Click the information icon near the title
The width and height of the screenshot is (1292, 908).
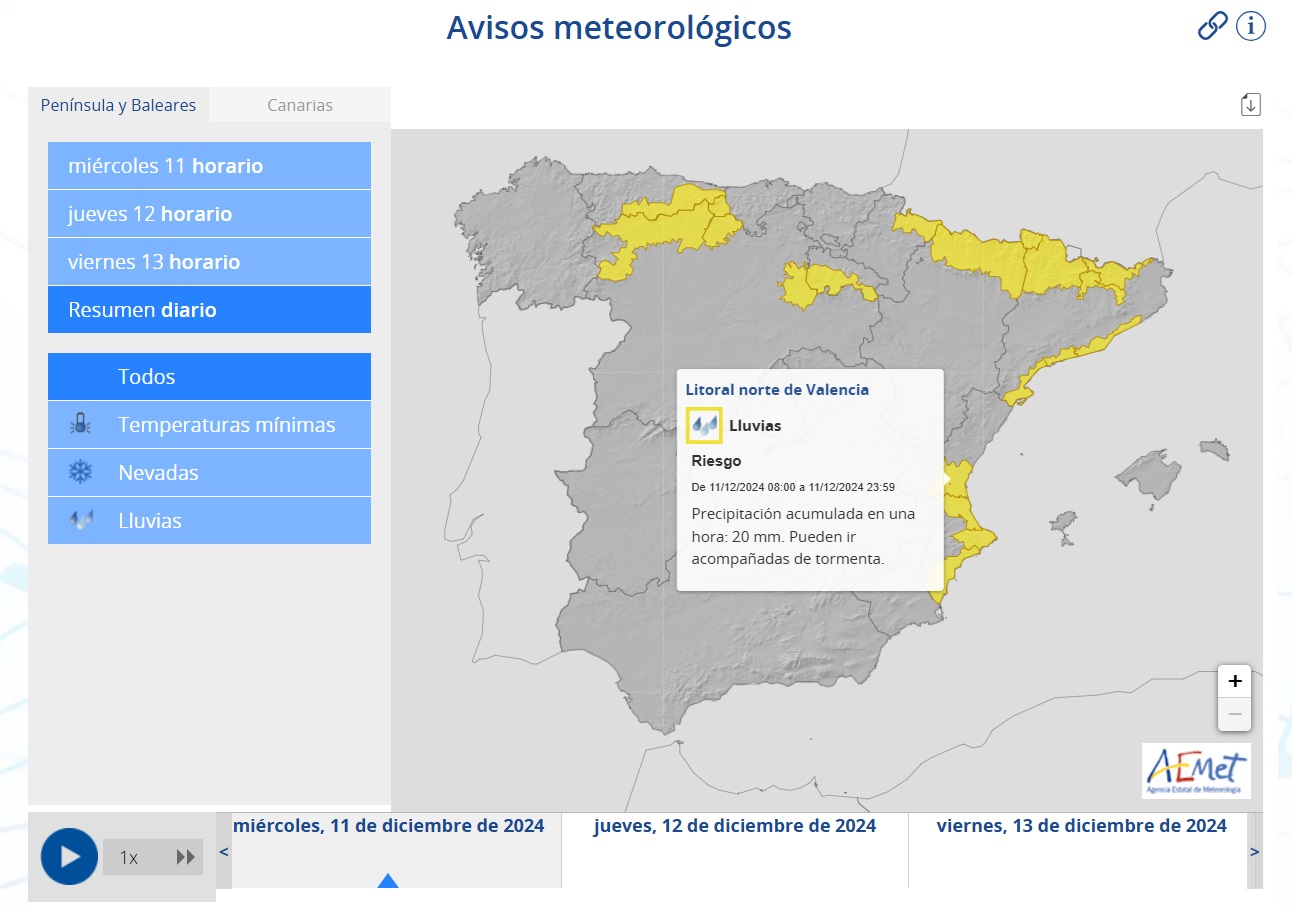1249,27
